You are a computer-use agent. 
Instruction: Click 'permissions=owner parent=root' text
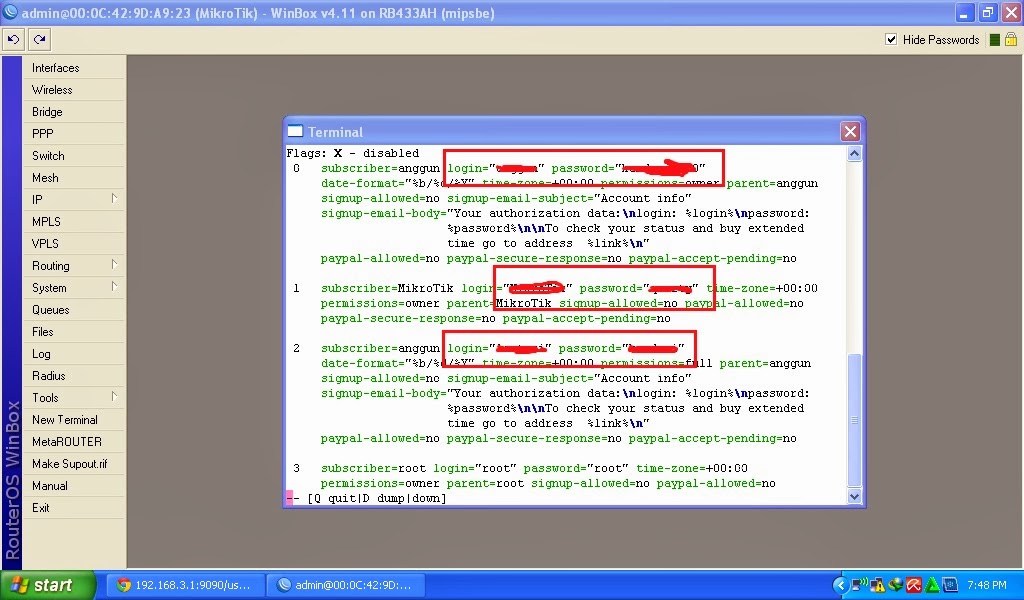(x=422, y=483)
